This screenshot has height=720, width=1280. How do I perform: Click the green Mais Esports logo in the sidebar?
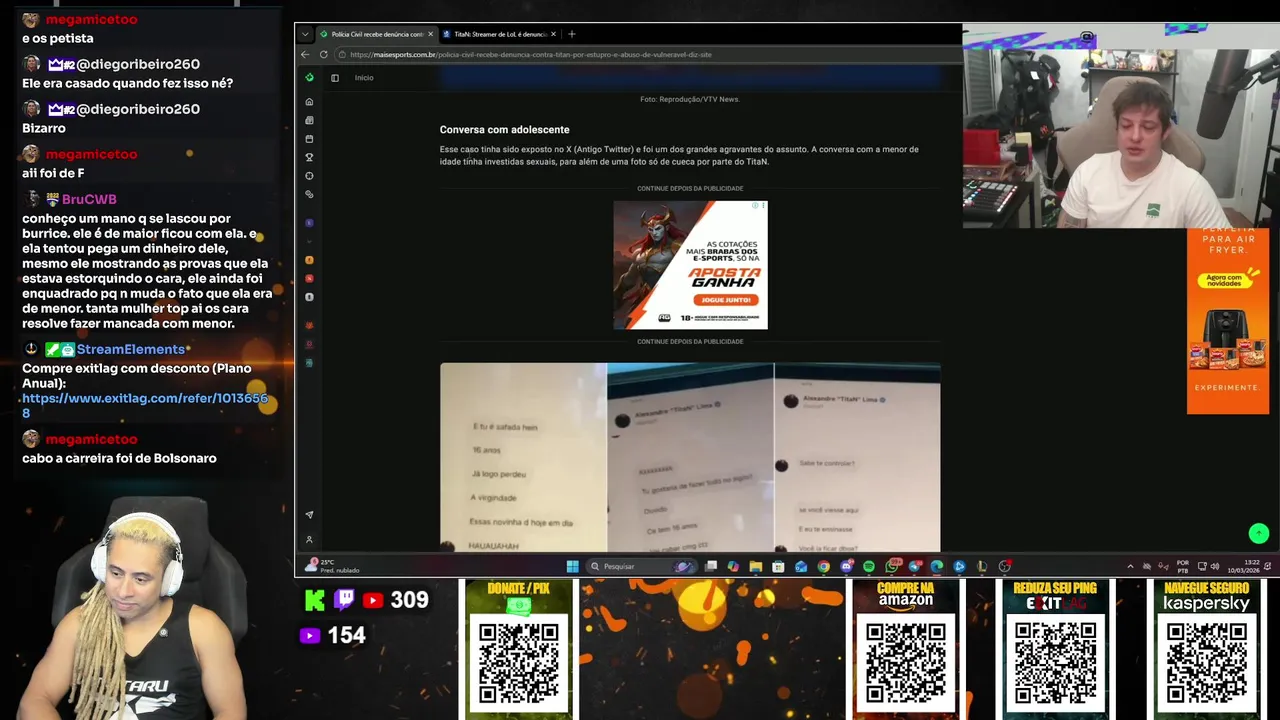pyautogui.click(x=309, y=77)
